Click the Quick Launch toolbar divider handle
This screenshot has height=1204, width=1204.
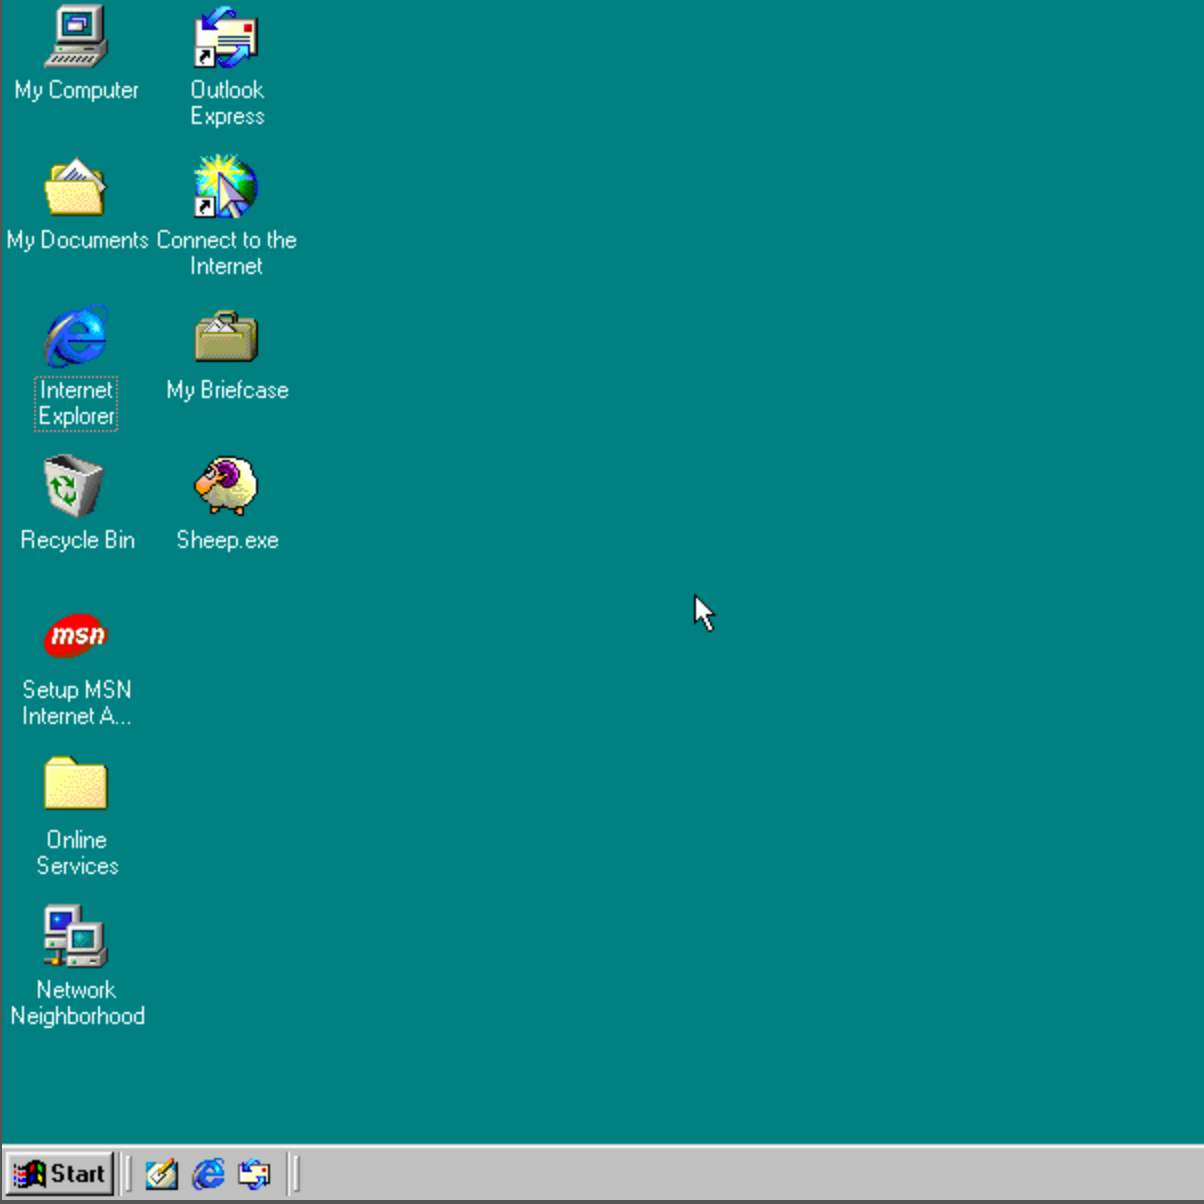click(129, 1174)
